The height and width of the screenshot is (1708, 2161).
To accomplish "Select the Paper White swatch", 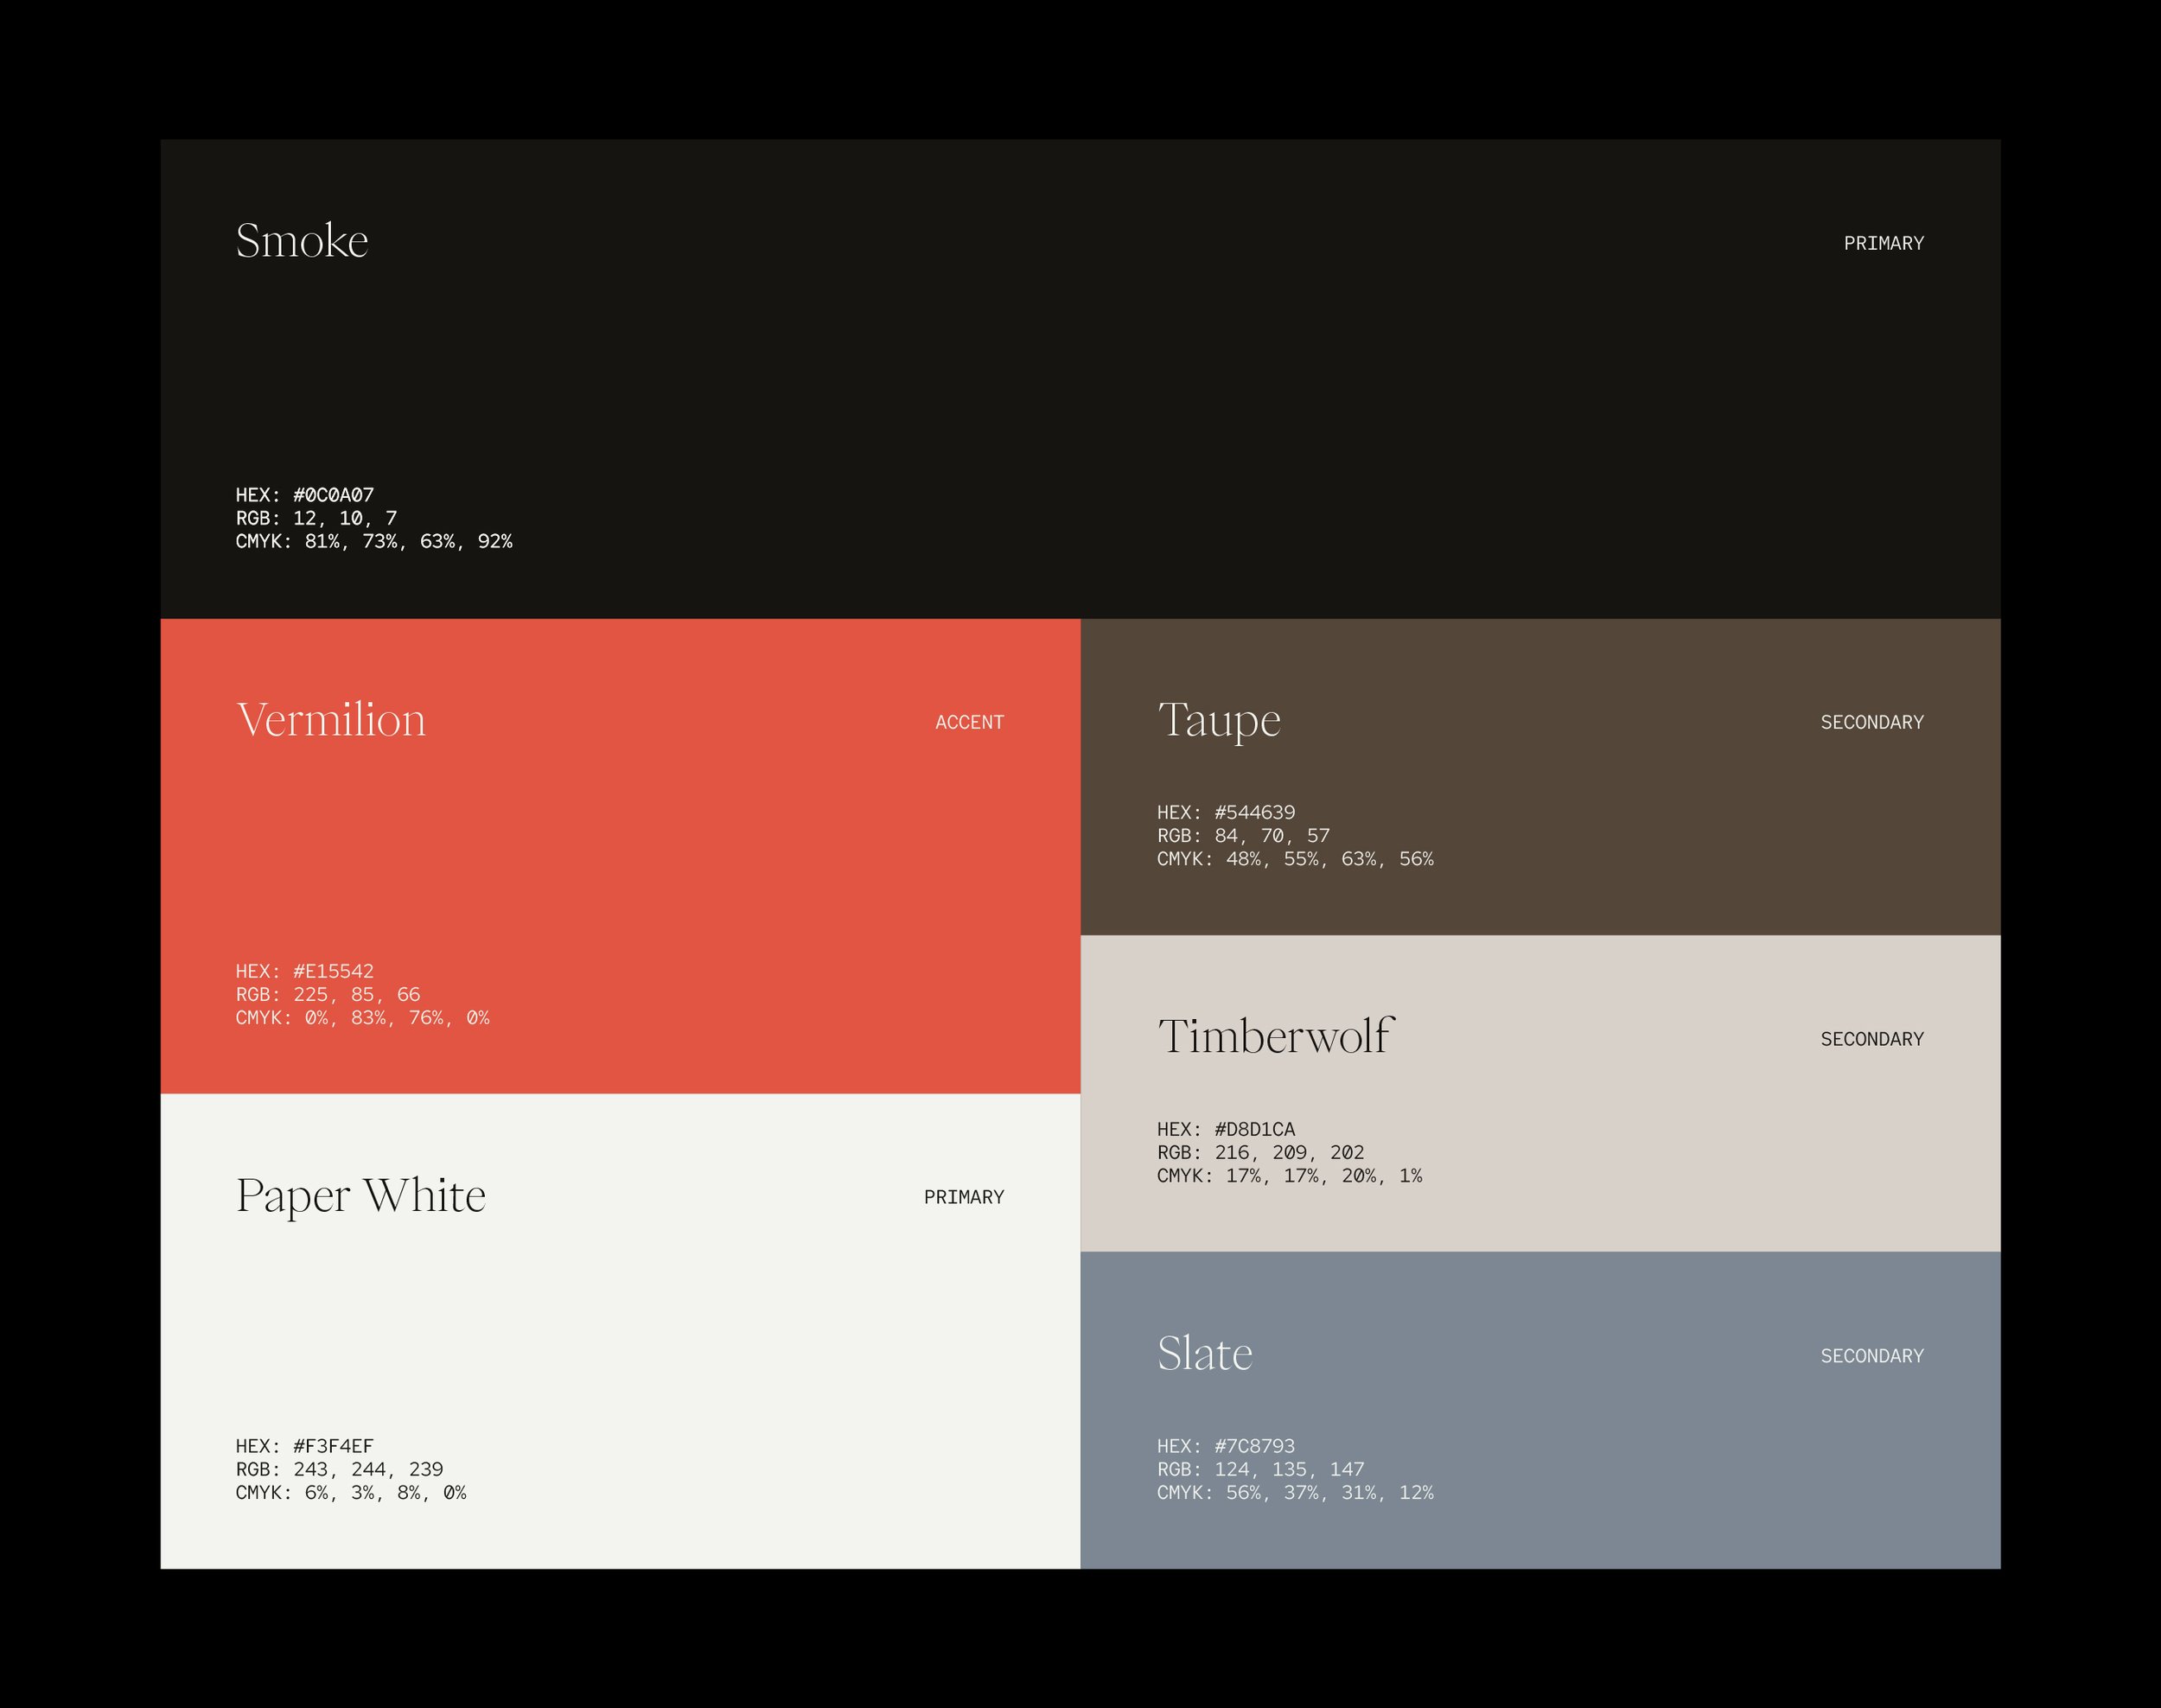I will [620, 1330].
